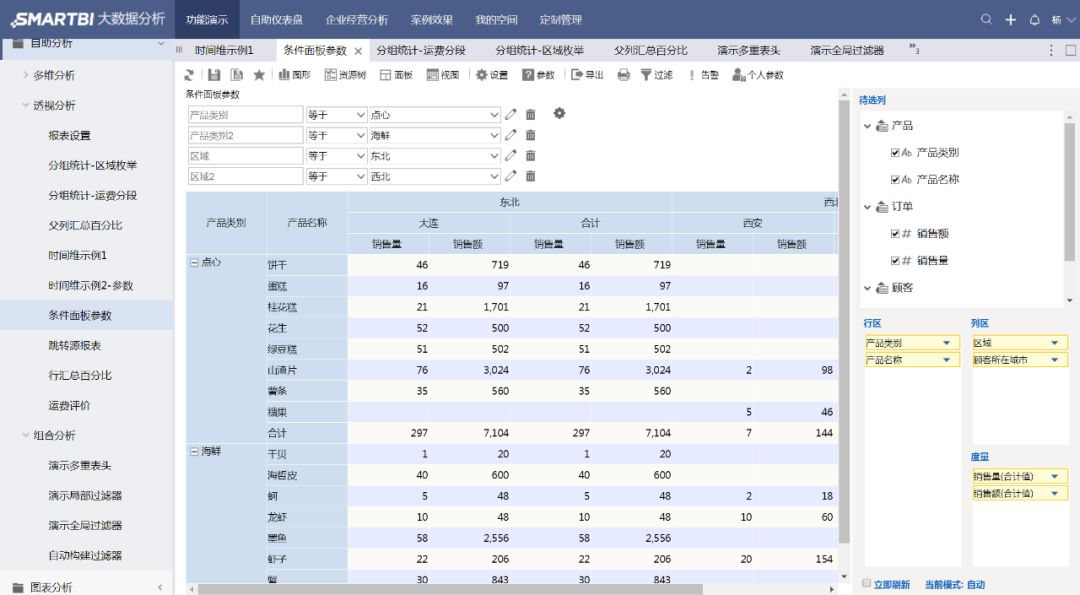Collapse the 点心 row group in the table
1080x595 pixels.
[194, 262]
